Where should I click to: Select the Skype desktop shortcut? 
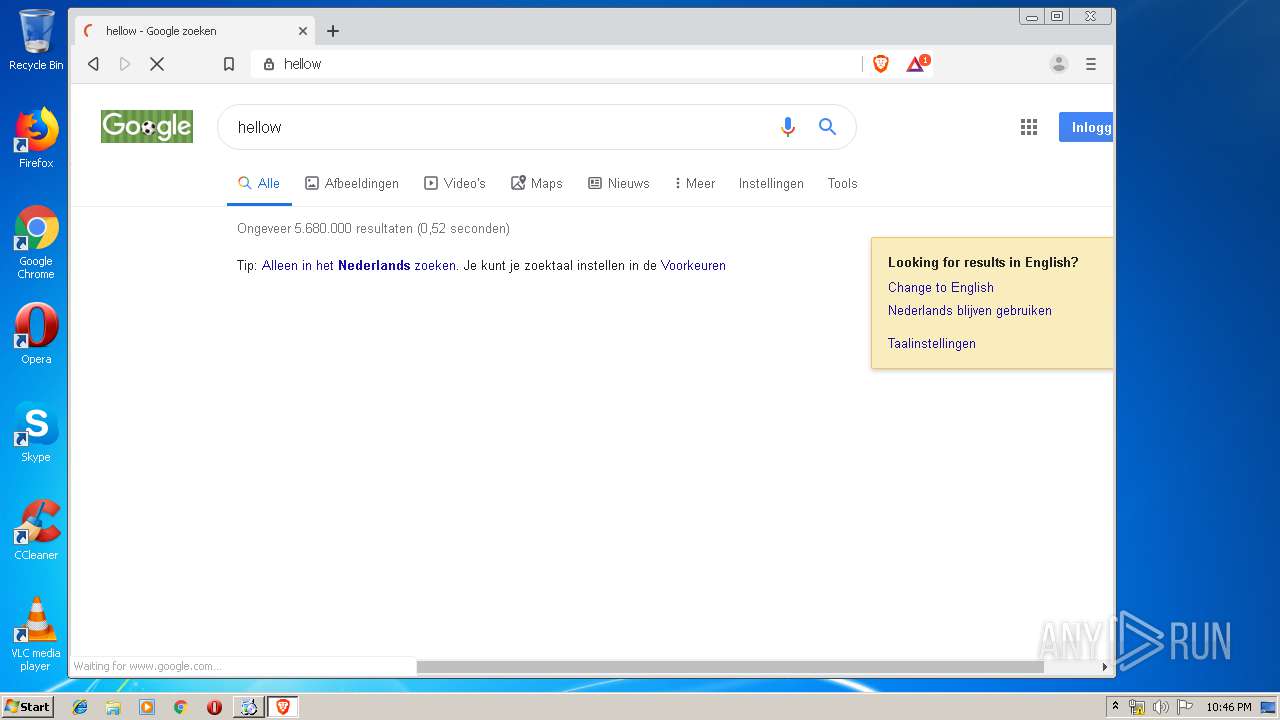[36, 432]
